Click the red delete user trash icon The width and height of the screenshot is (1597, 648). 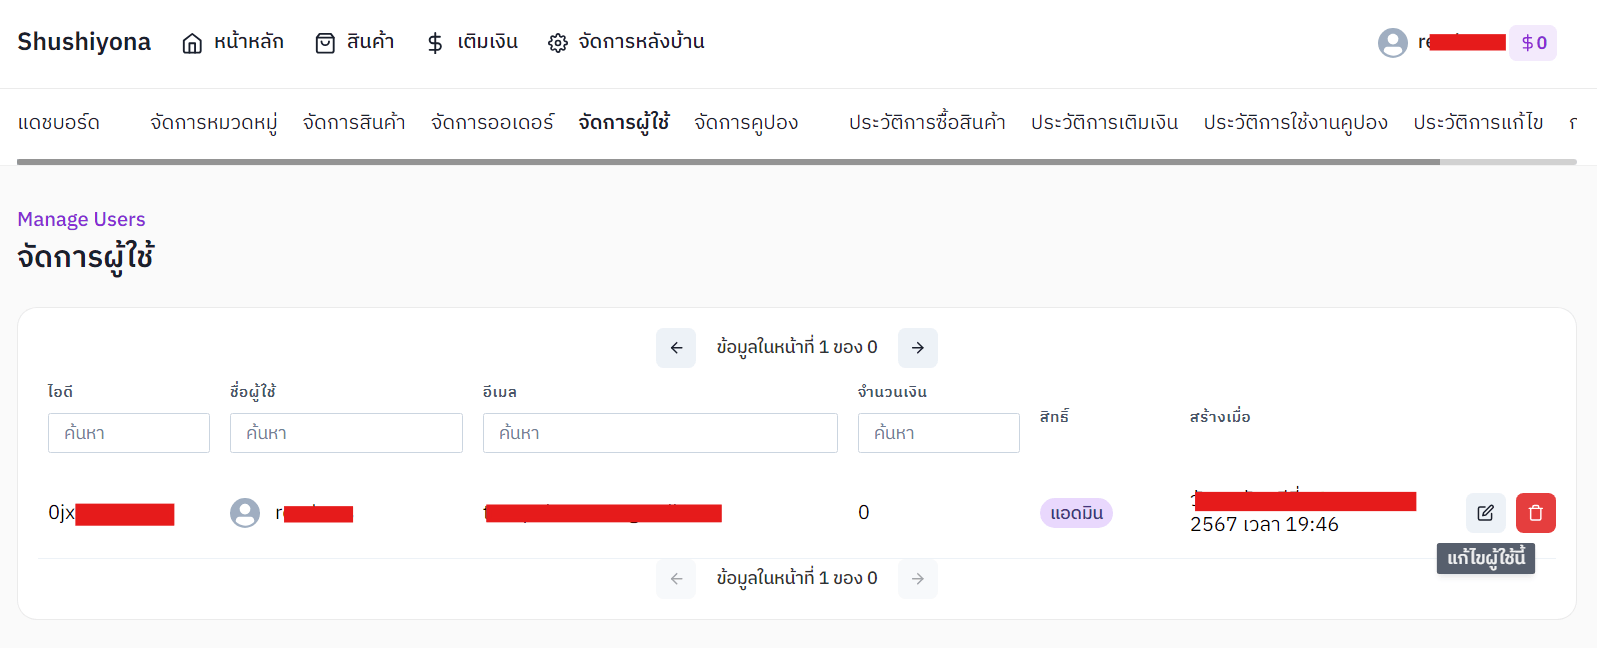point(1535,513)
